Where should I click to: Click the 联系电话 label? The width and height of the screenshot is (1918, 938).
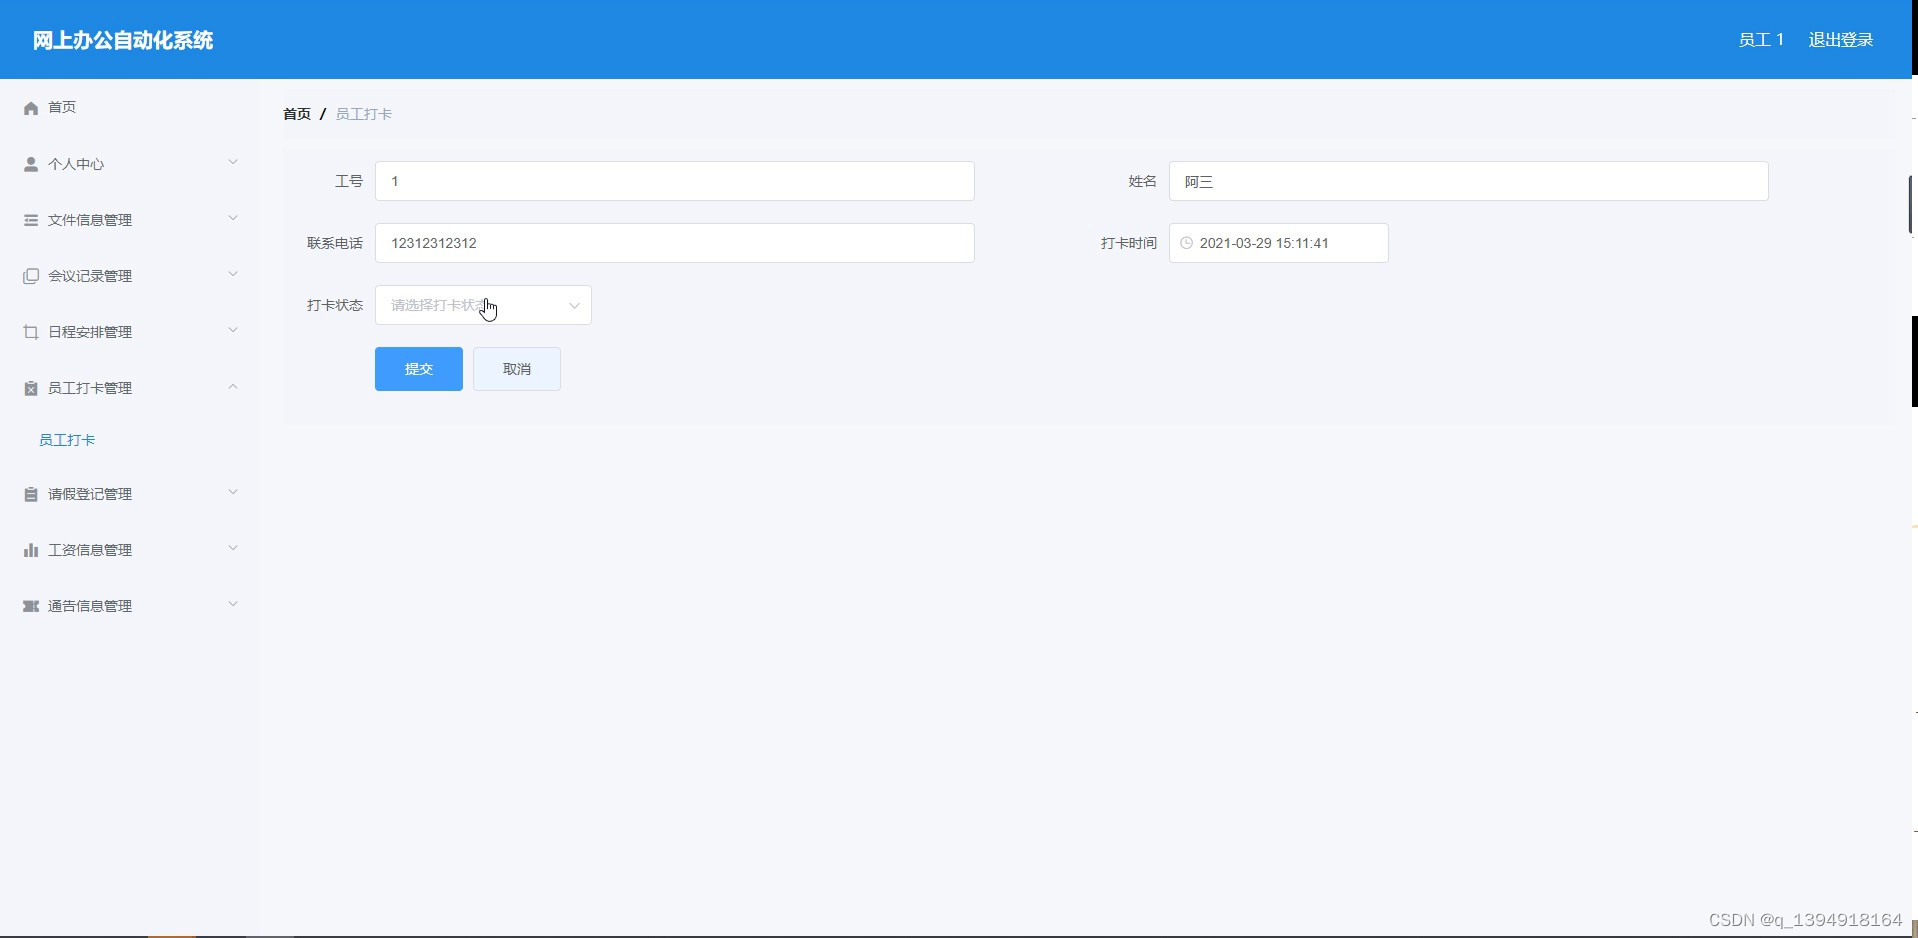pyautogui.click(x=335, y=243)
